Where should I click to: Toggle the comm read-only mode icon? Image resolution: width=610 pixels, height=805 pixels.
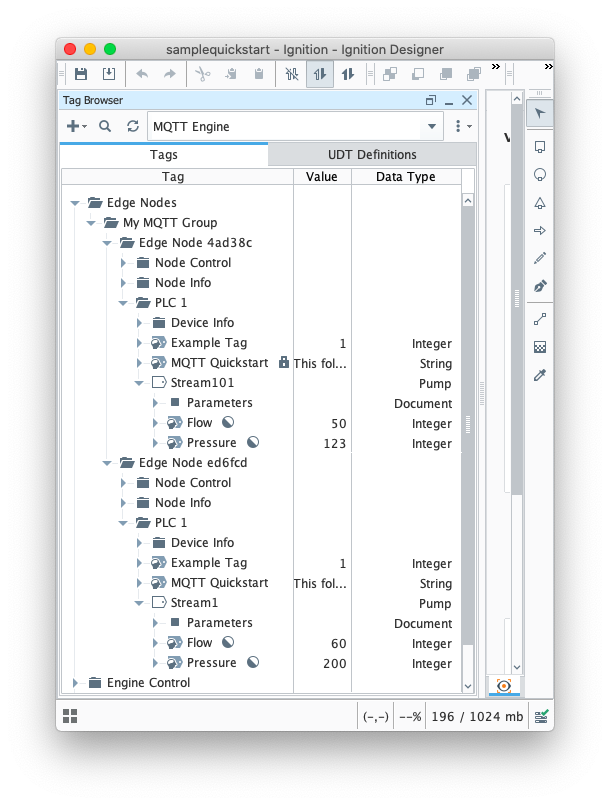tap(320, 74)
